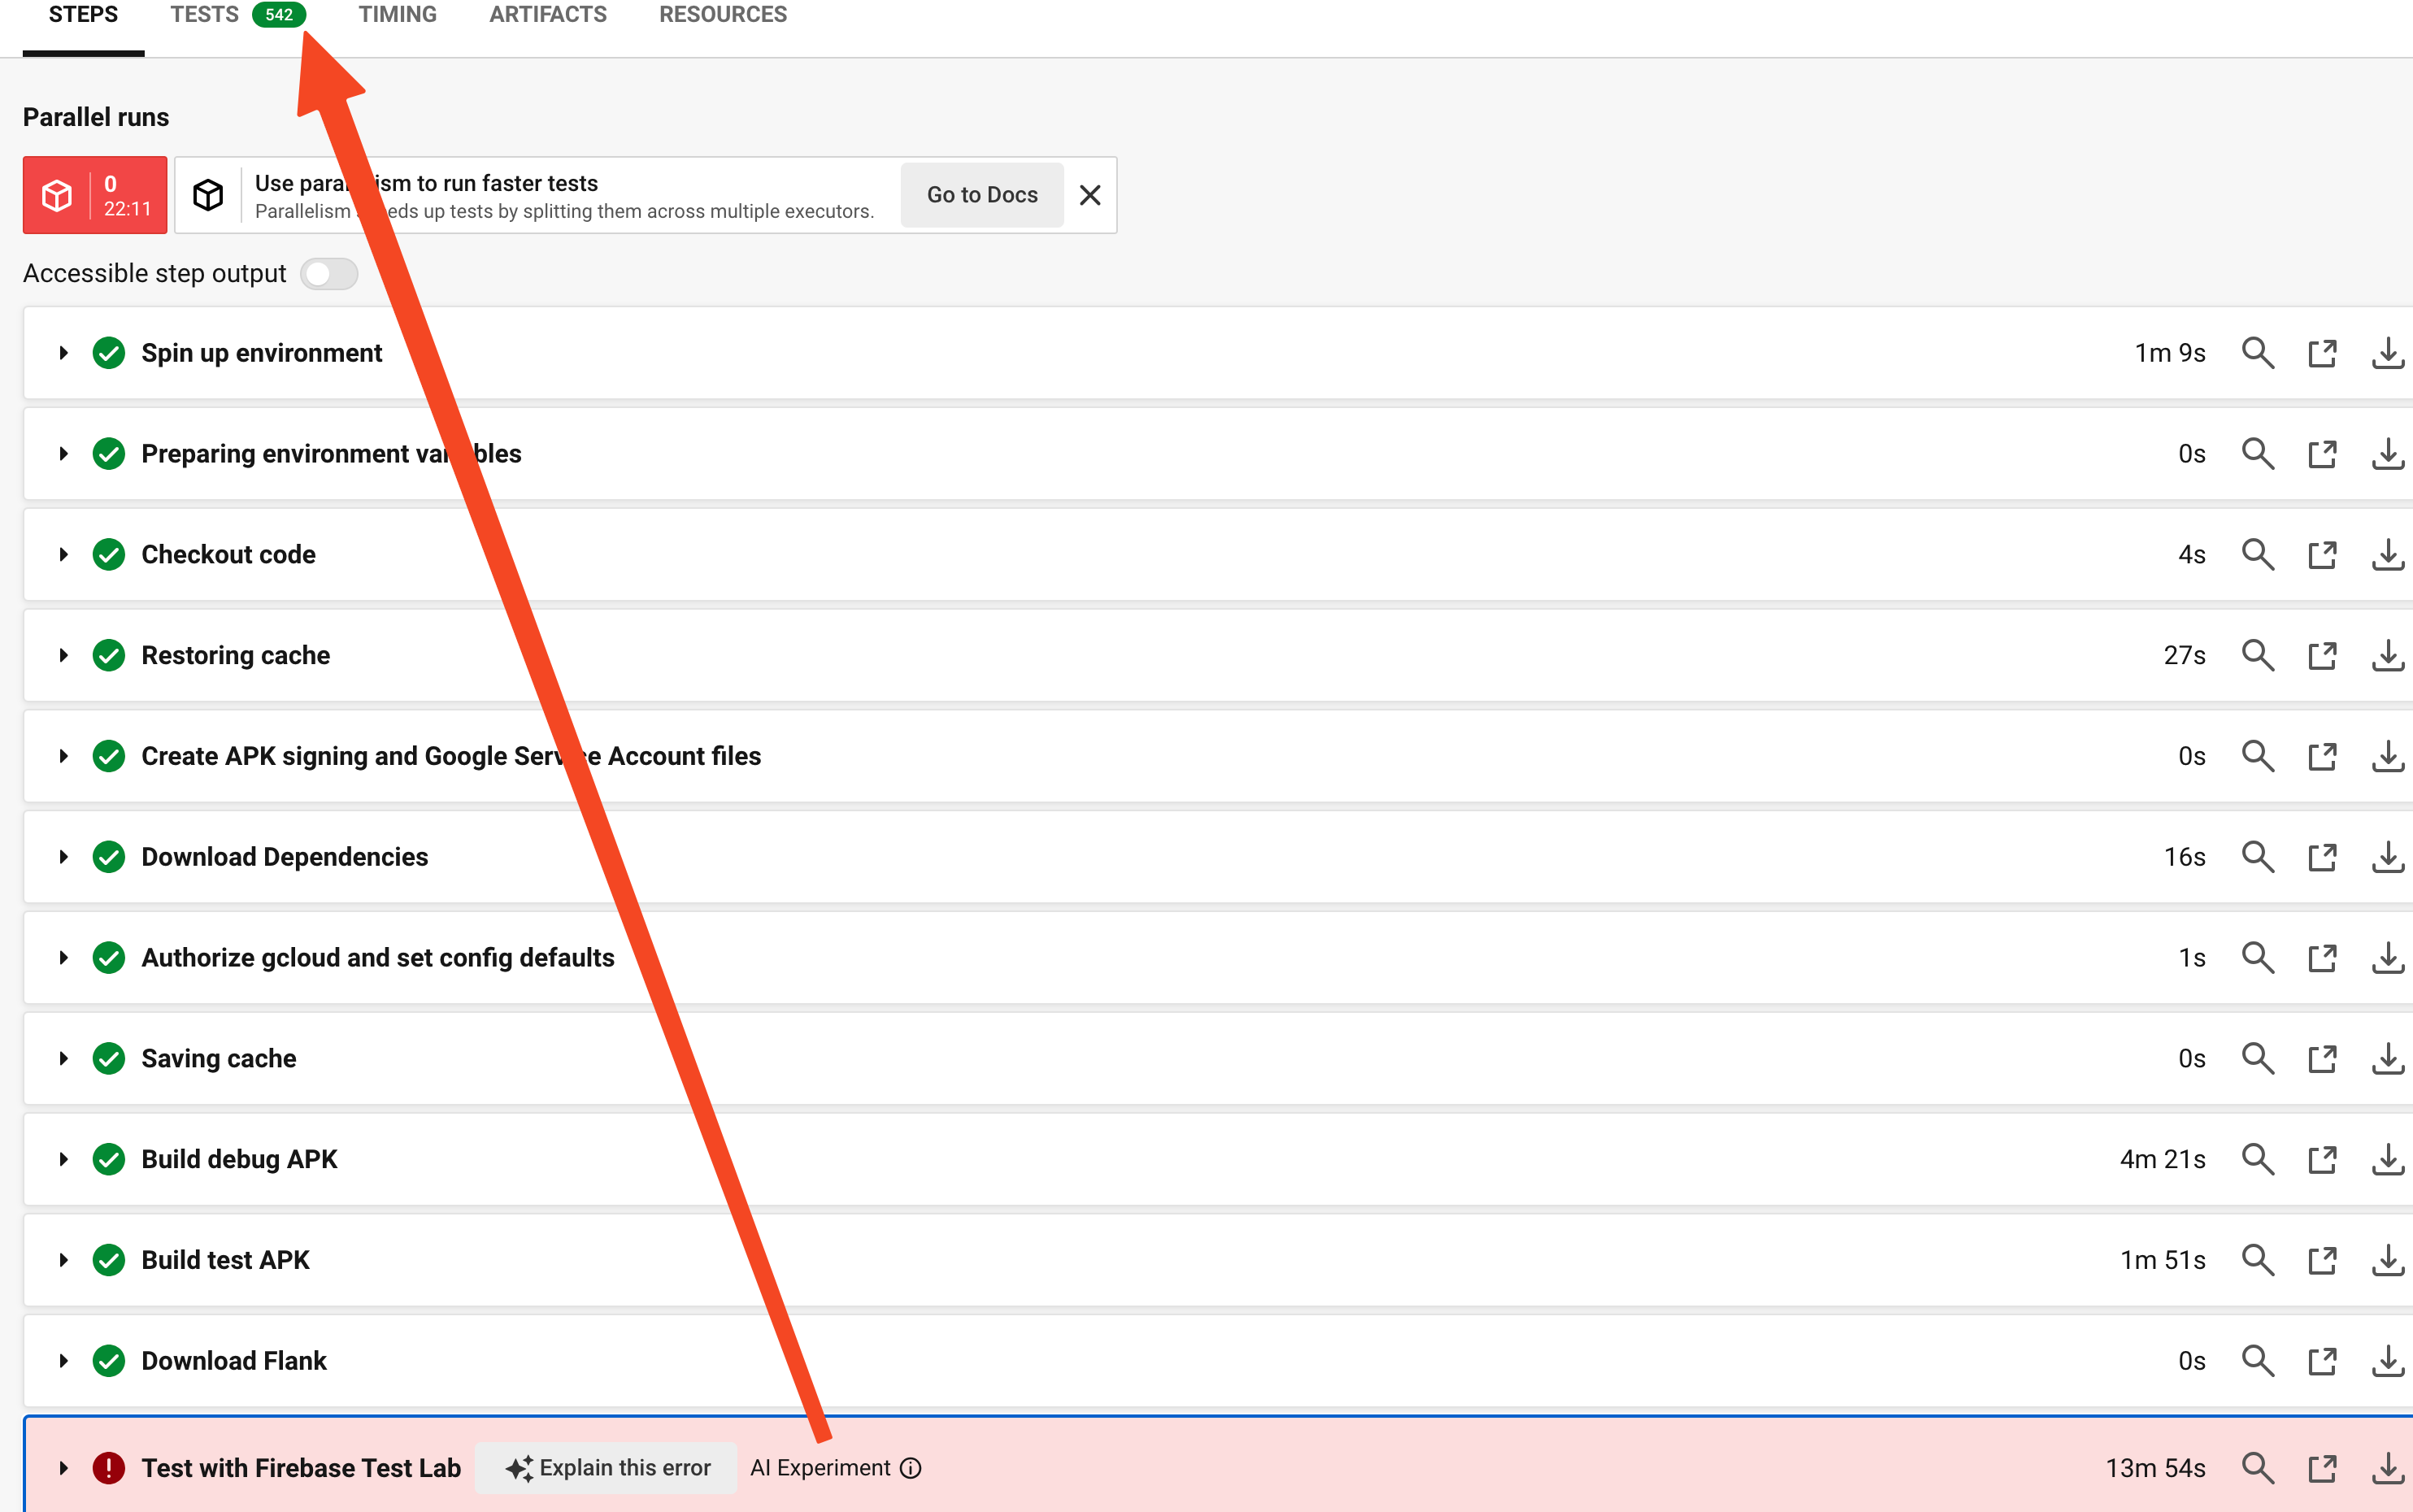2413x1512 pixels.
Task: Expand the Build debug APK step
Action: pos(63,1160)
